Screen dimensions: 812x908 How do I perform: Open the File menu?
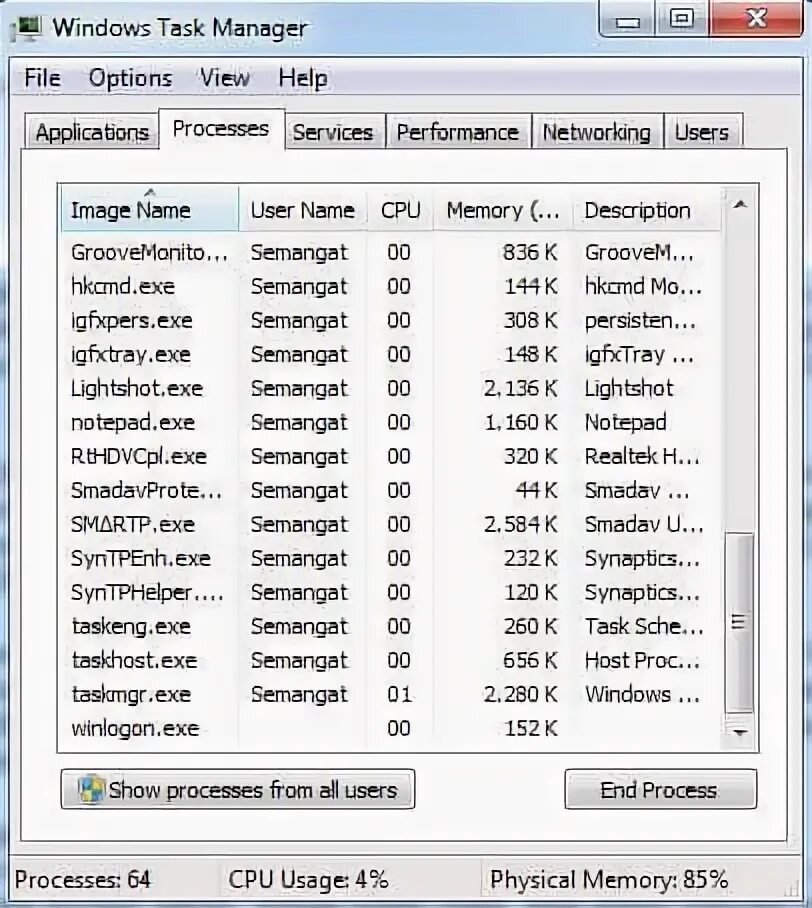(42, 78)
